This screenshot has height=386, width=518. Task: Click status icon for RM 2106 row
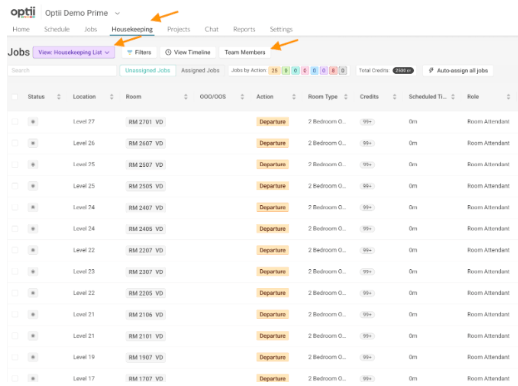click(33, 314)
